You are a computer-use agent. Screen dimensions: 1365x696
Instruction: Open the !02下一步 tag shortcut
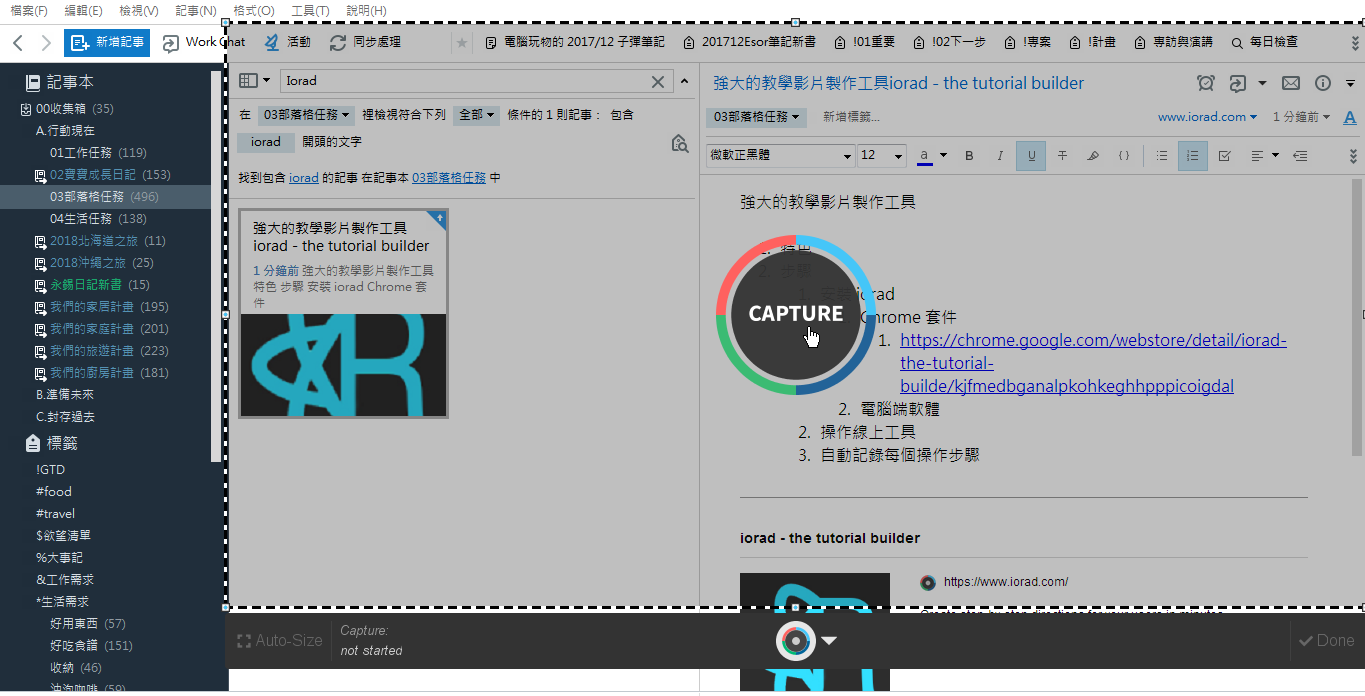click(949, 42)
